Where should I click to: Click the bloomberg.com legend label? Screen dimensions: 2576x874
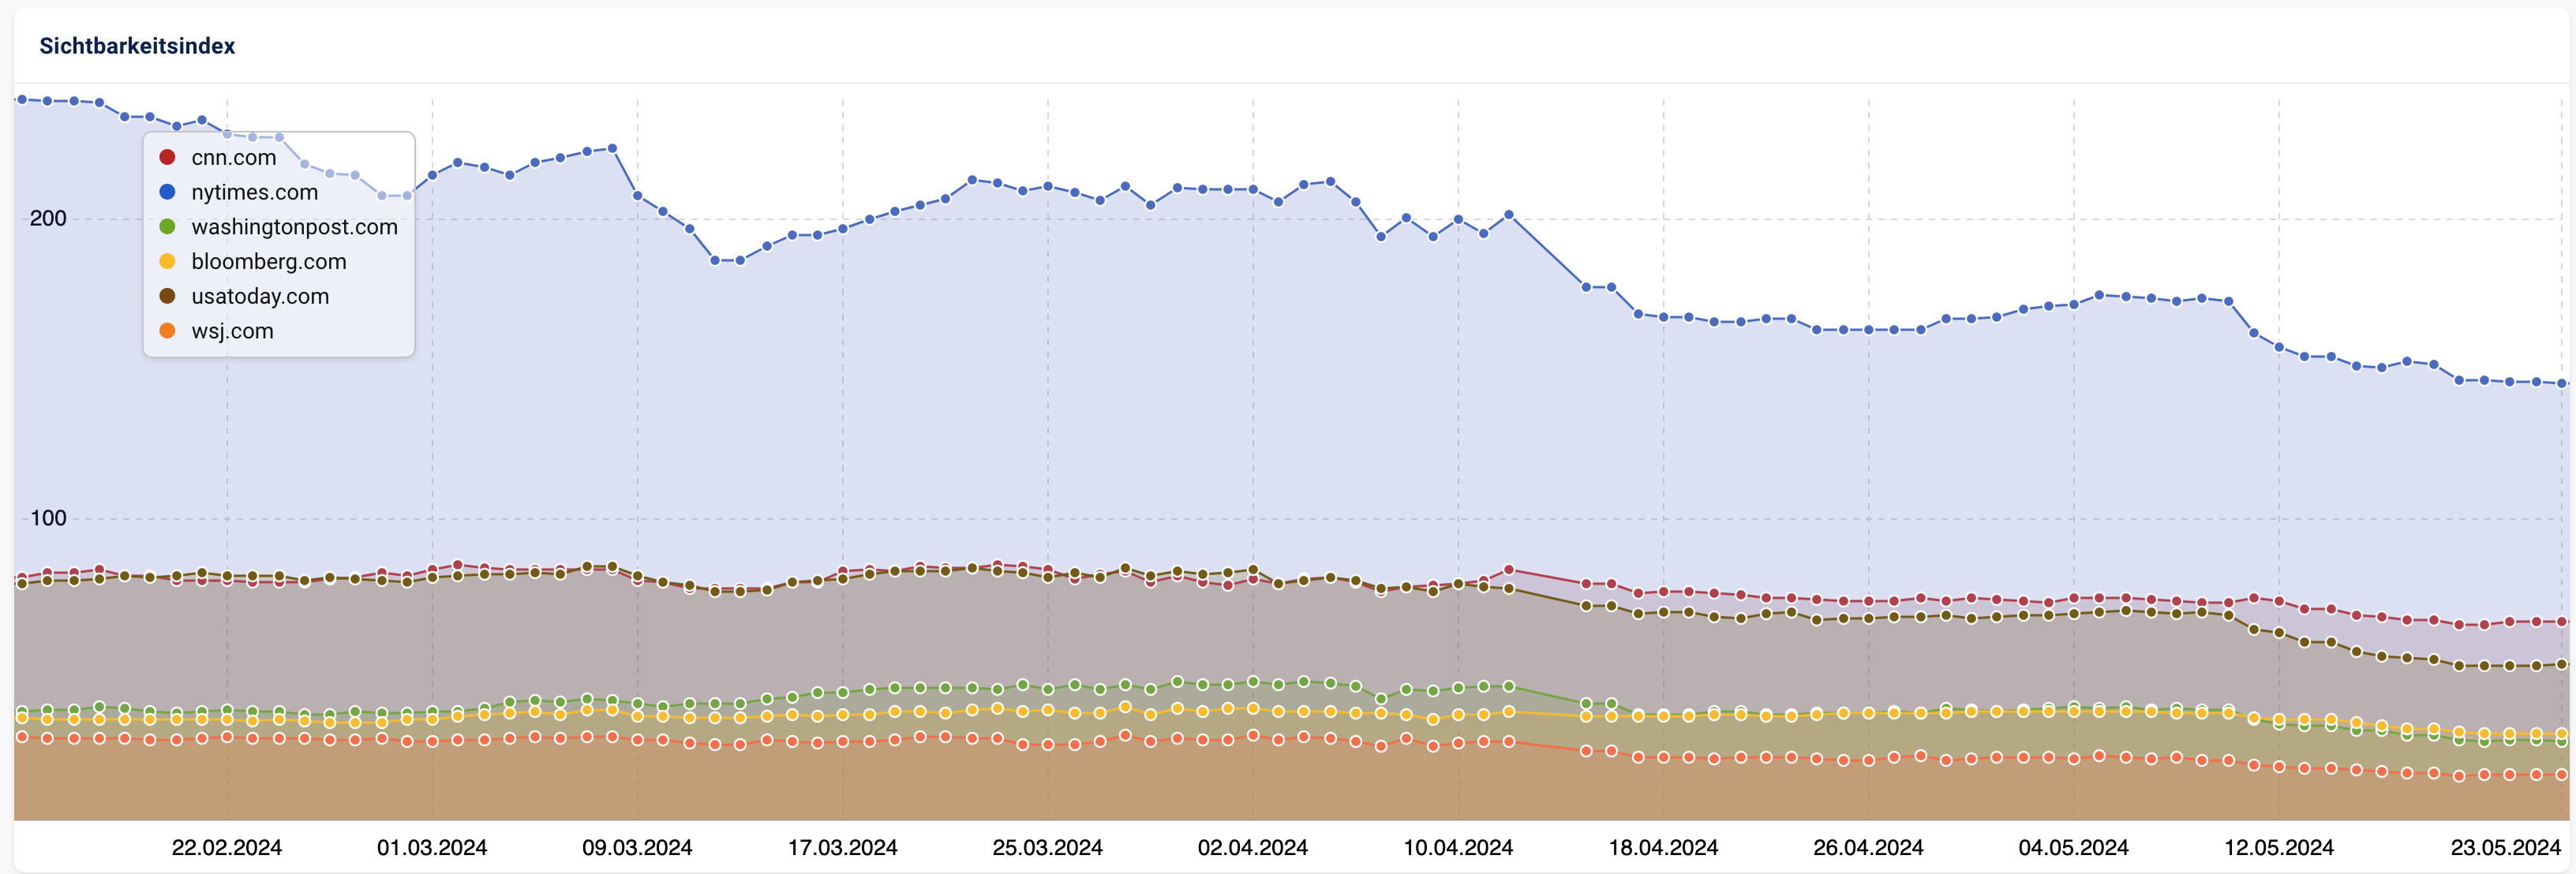(x=268, y=262)
